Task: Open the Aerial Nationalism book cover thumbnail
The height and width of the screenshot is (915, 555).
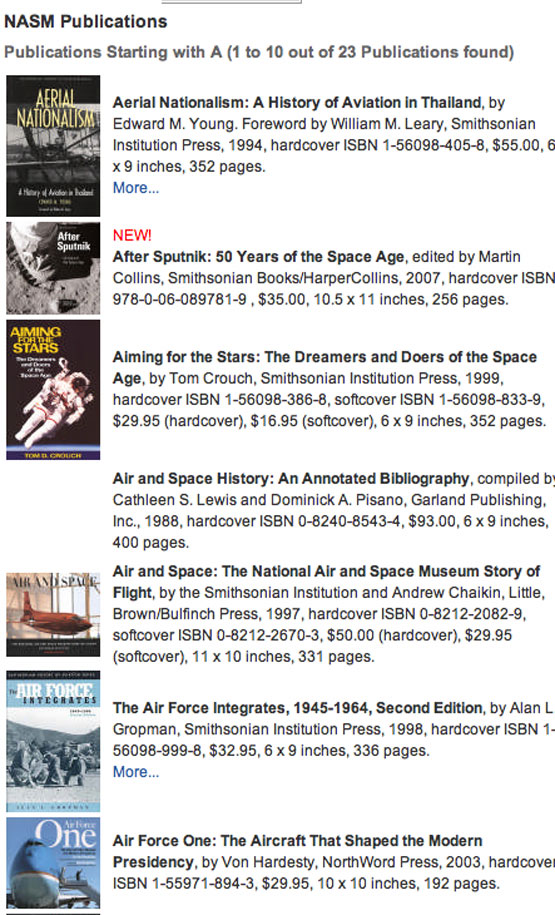Action: click(53, 146)
